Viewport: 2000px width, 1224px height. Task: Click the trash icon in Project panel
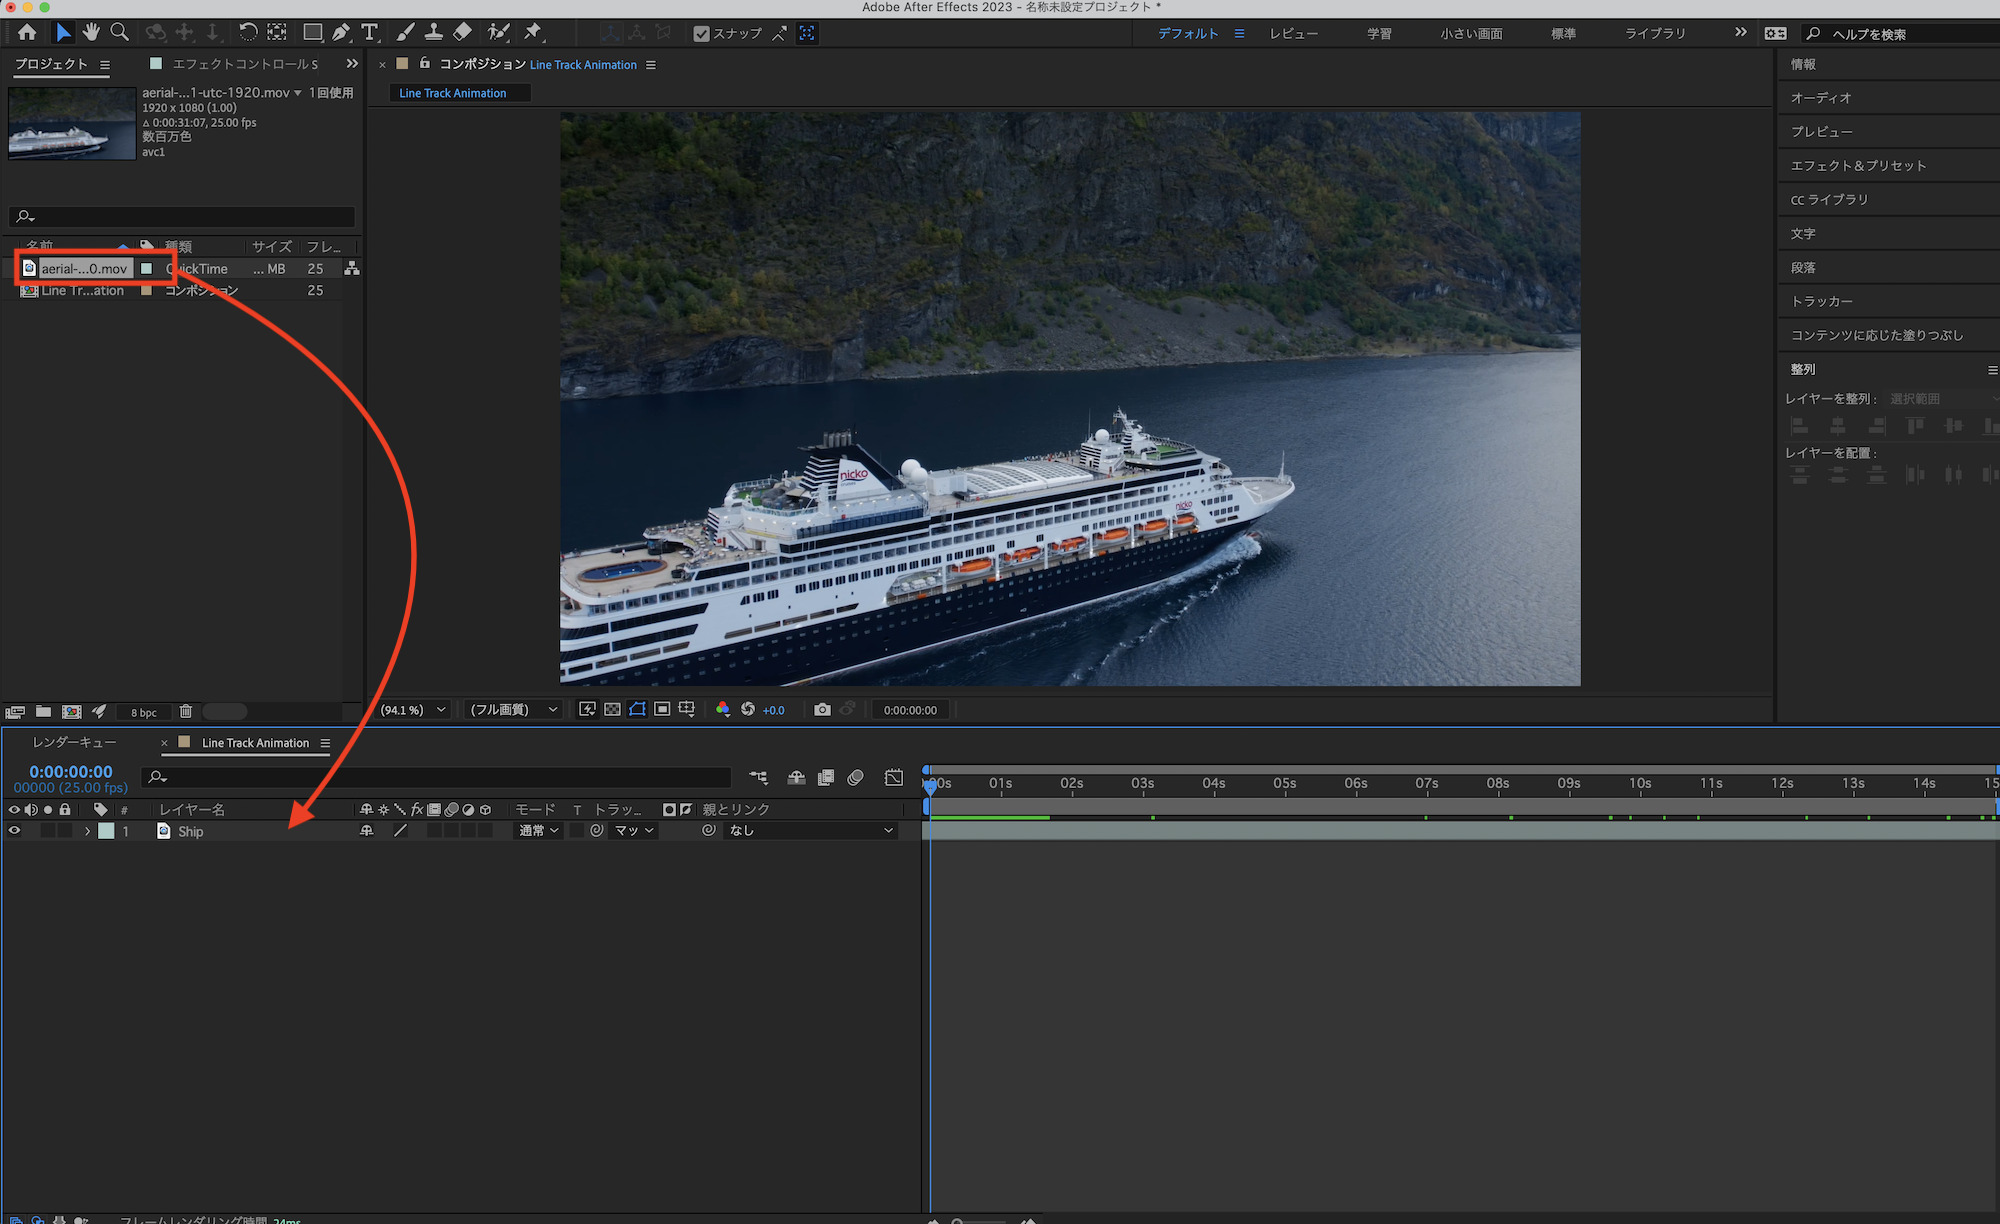(186, 712)
